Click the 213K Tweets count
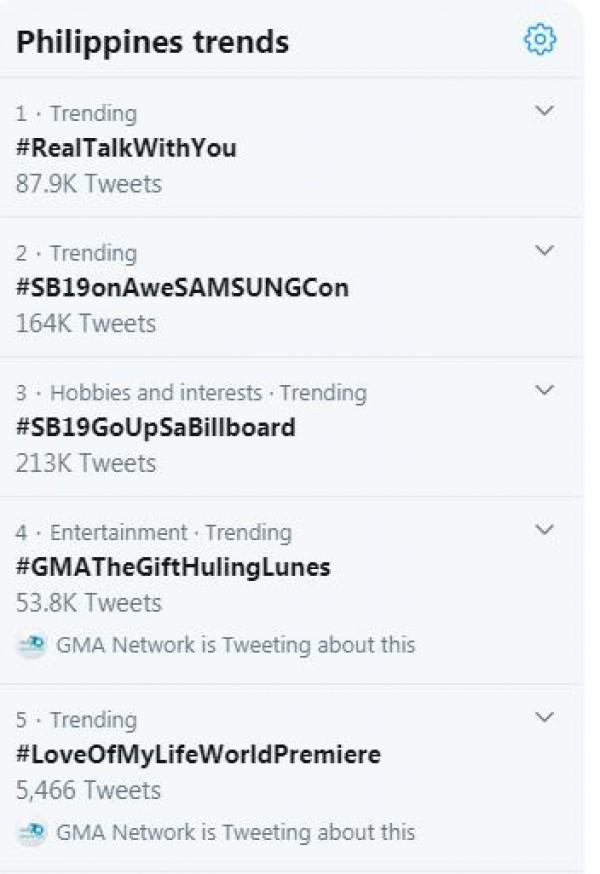 point(86,464)
